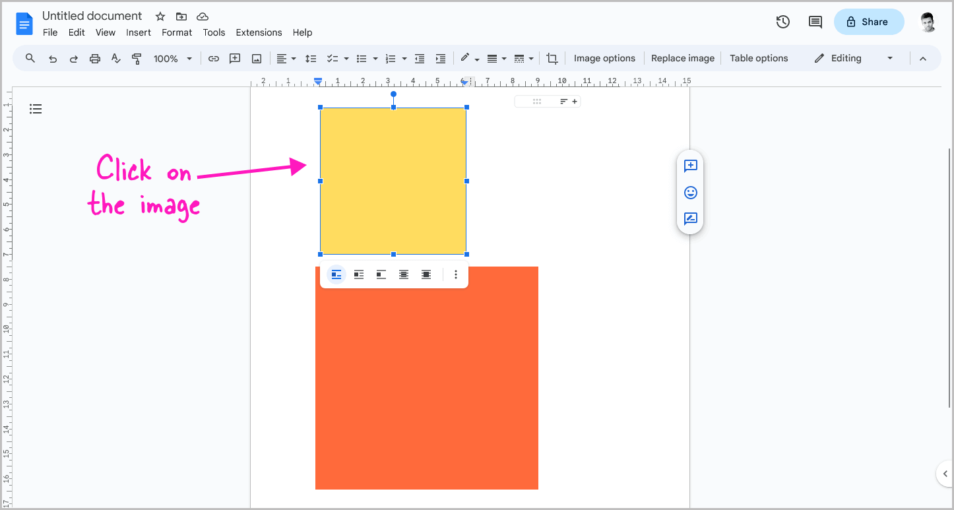
Task: Click the Replace image button
Action: point(683,58)
